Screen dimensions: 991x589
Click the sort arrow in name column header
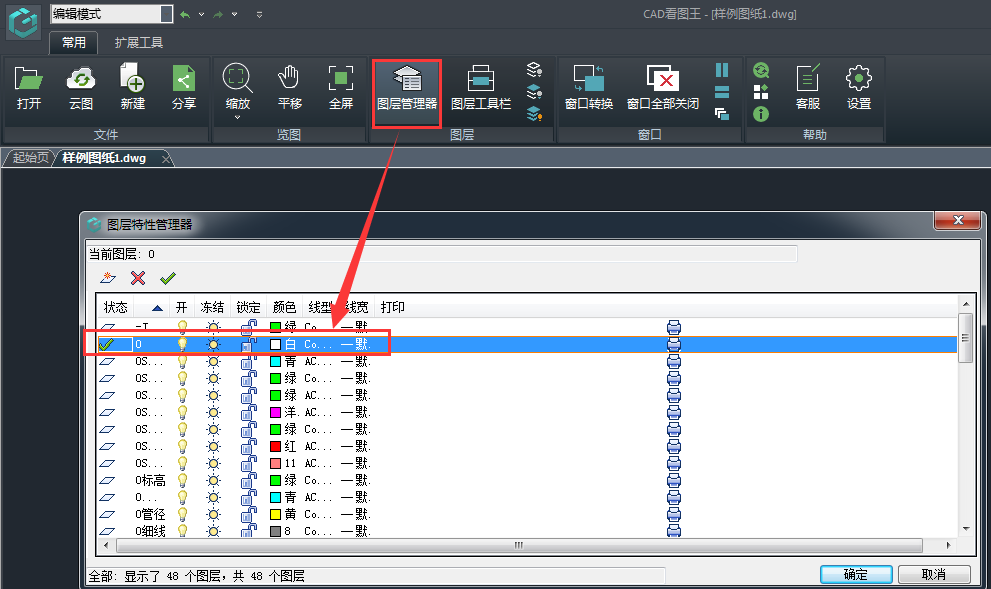157,307
